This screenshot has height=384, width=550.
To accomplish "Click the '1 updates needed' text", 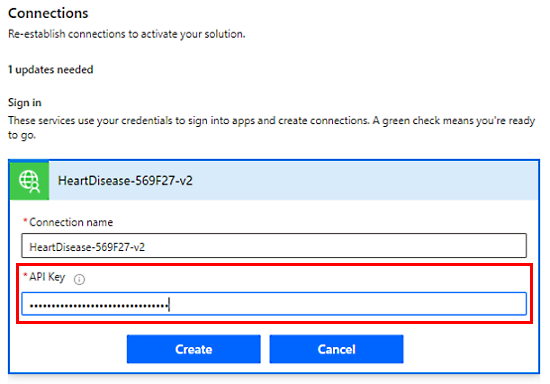I will 51,69.
